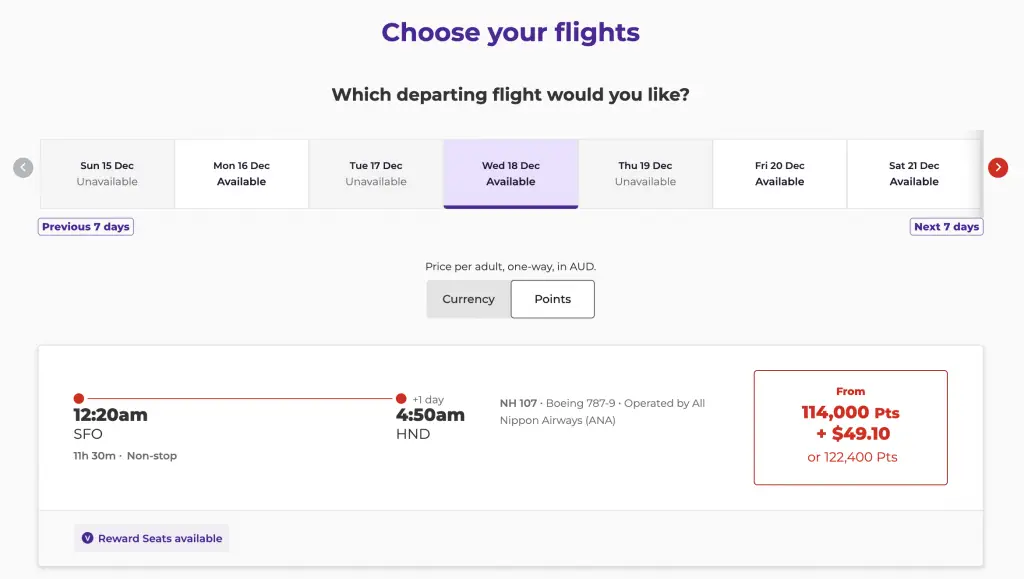Click the red arrival dot at HND
This screenshot has height=579, width=1024.
point(401,398)
